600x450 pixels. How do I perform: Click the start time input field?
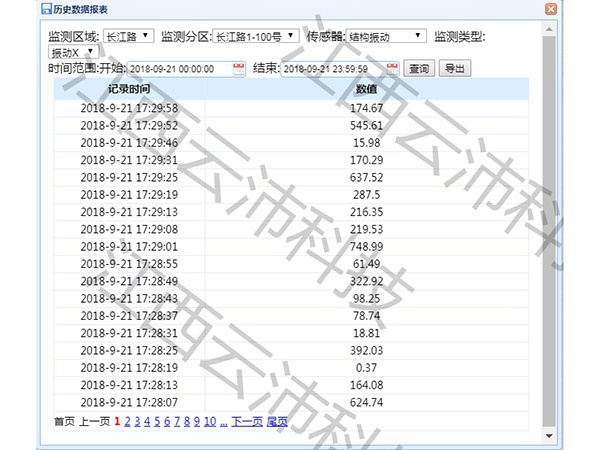pyautogui.click(x=186, y=69)
